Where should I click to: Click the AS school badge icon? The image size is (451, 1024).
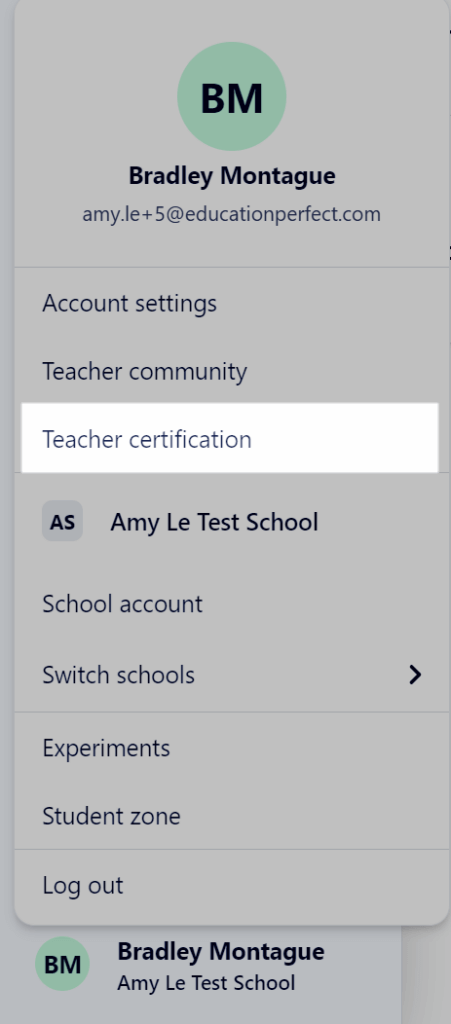[63, 521]
